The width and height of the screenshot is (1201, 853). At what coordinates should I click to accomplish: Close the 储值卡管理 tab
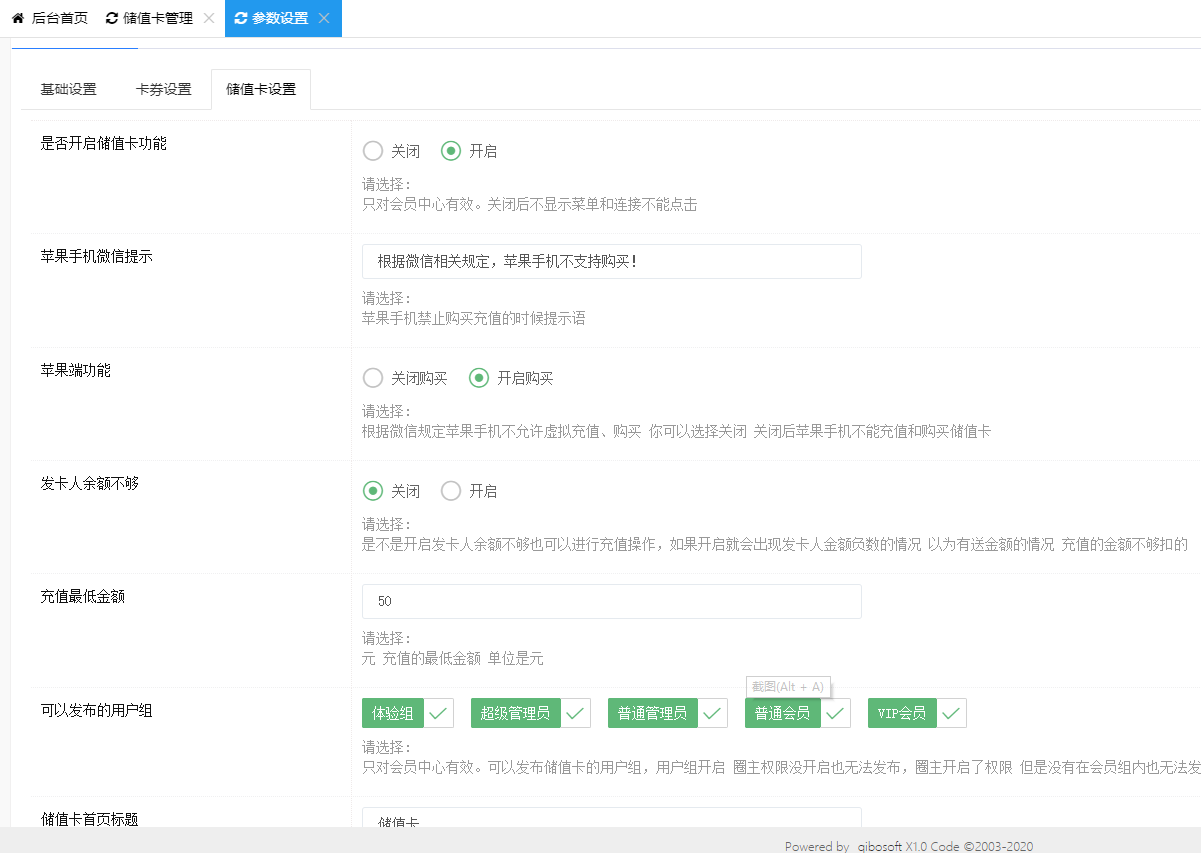[x=208, y=18]
